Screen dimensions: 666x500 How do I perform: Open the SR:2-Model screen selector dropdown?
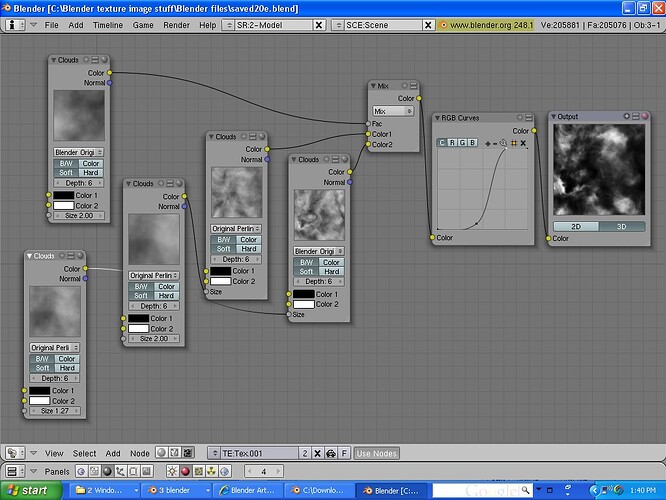(x=229, y=25)
